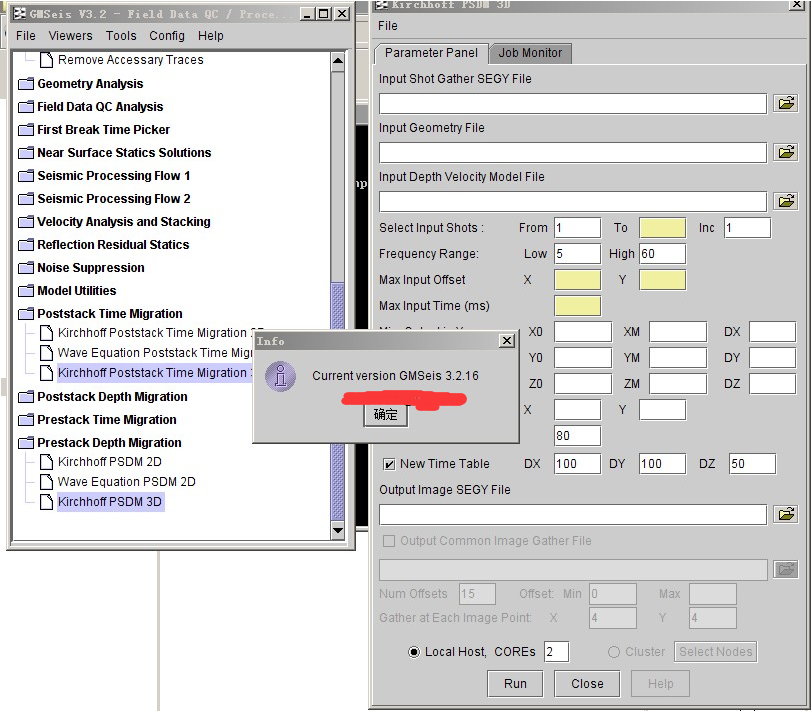Click the New Time Table DZ field
Screen dimensions: 811x711
pos(753,464)
